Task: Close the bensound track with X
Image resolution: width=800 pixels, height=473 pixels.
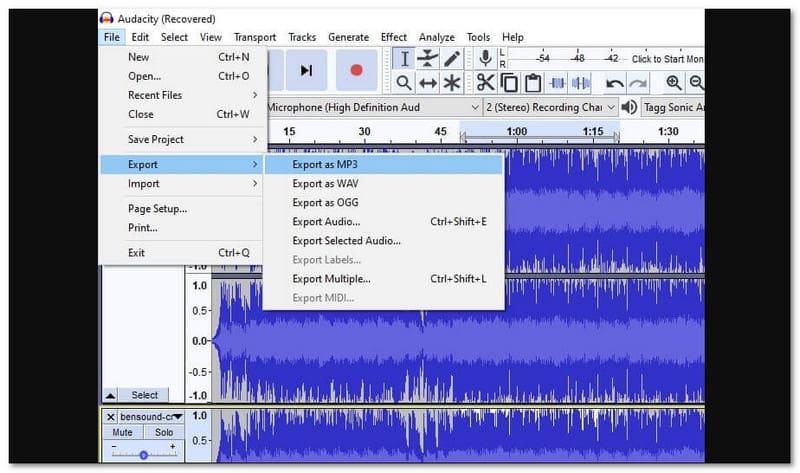Action: pos(110,417)
